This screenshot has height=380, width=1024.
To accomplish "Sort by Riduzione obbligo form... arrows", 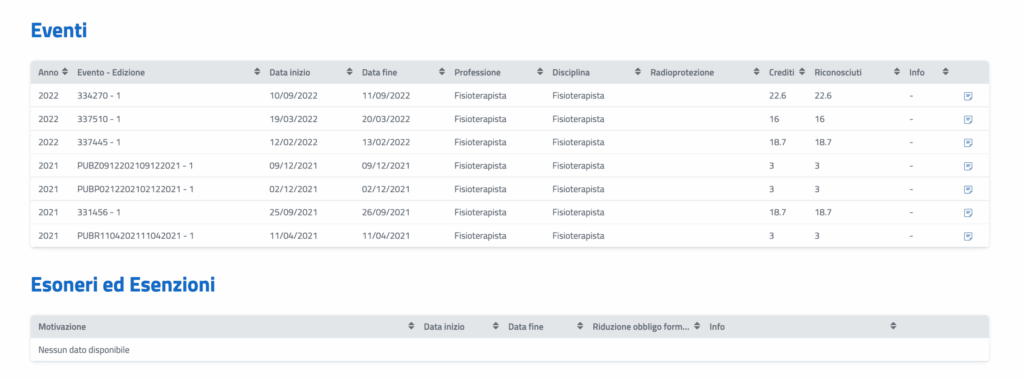I will click(697, 326).
